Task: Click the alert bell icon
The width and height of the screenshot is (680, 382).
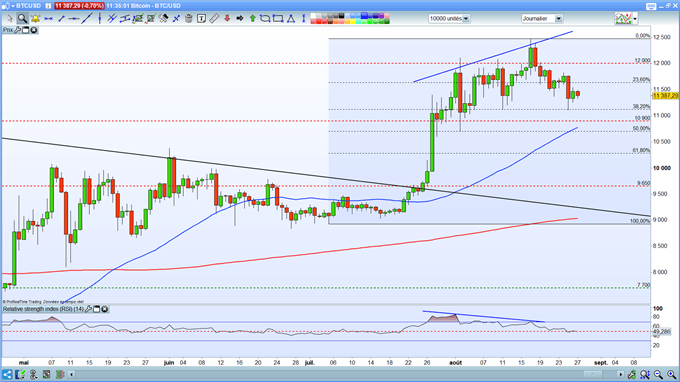Action: point(35,18)
